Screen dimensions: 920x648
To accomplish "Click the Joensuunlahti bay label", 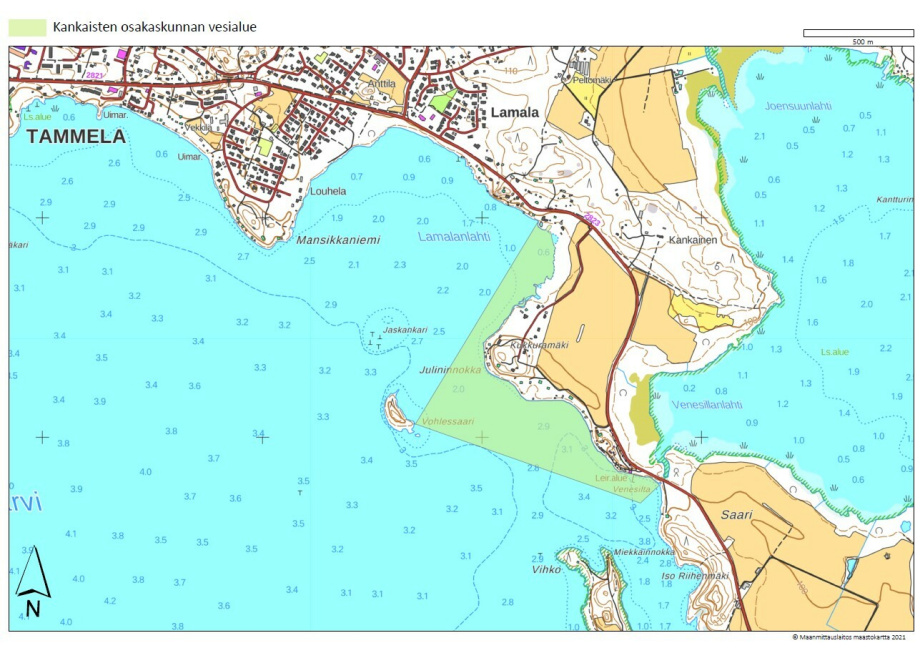I will tap(797, 105).
